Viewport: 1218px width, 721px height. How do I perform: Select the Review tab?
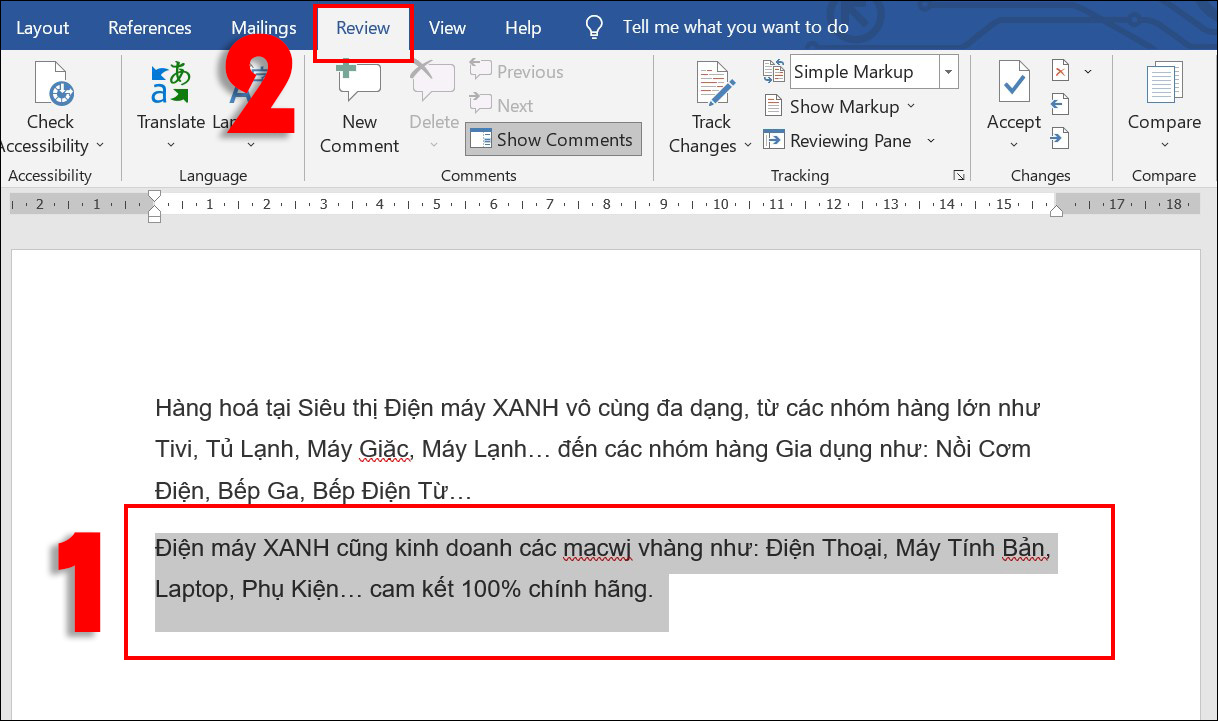pyautogui.click(x=363, y=28)
